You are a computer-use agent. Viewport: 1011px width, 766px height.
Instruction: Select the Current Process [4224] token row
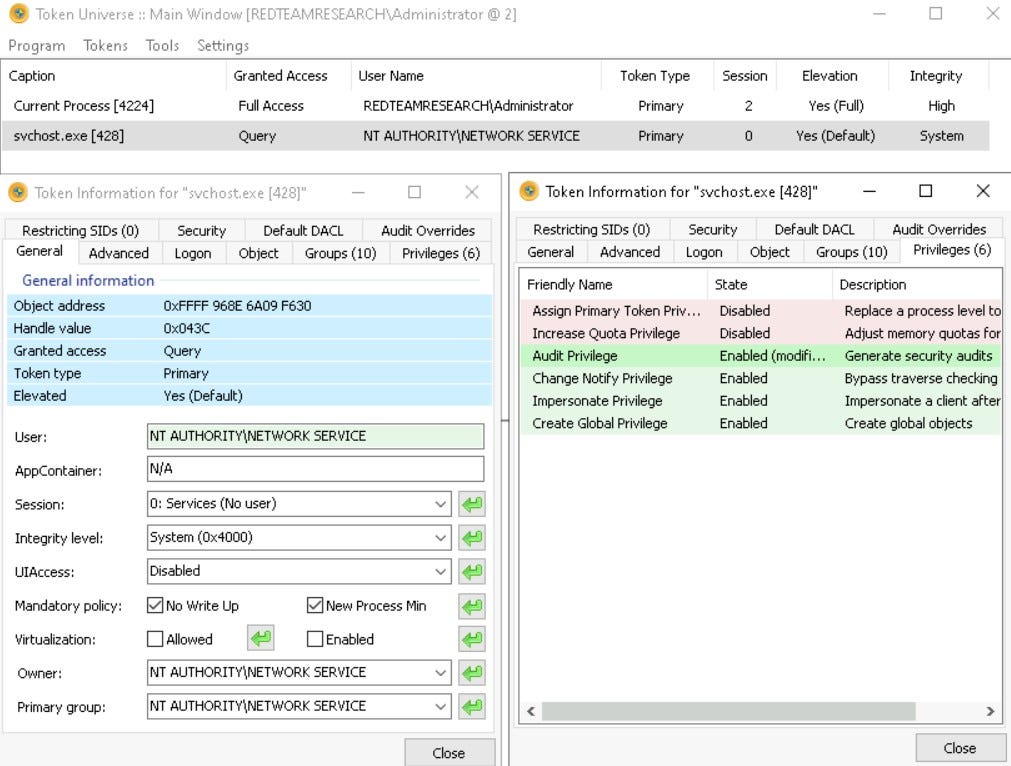coord(495,106)
